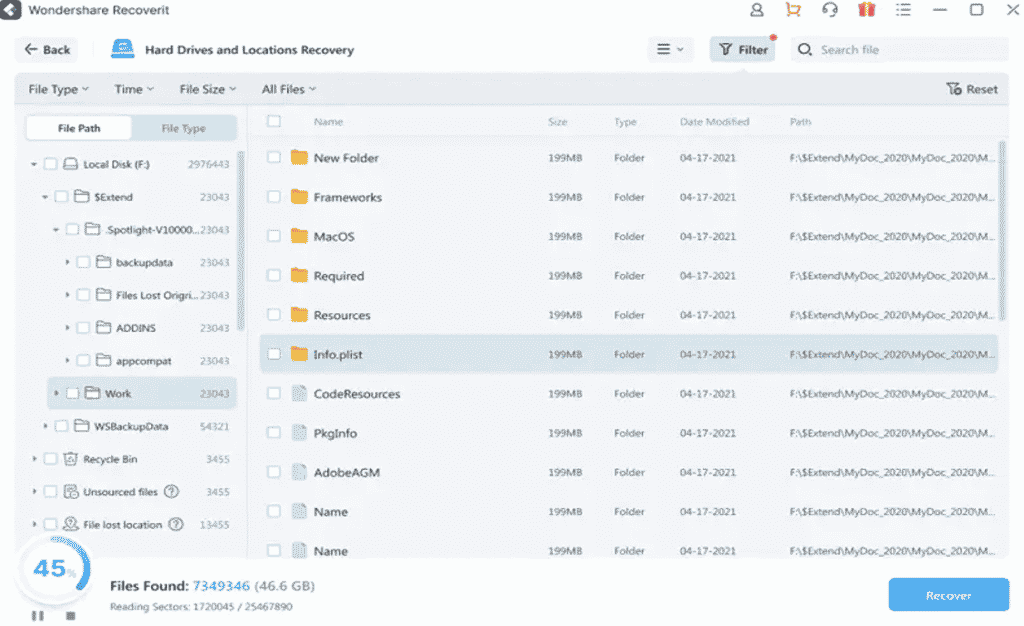
Task: Sort by the Type column header
Action: pyautogui.click(x=625, y=121)
